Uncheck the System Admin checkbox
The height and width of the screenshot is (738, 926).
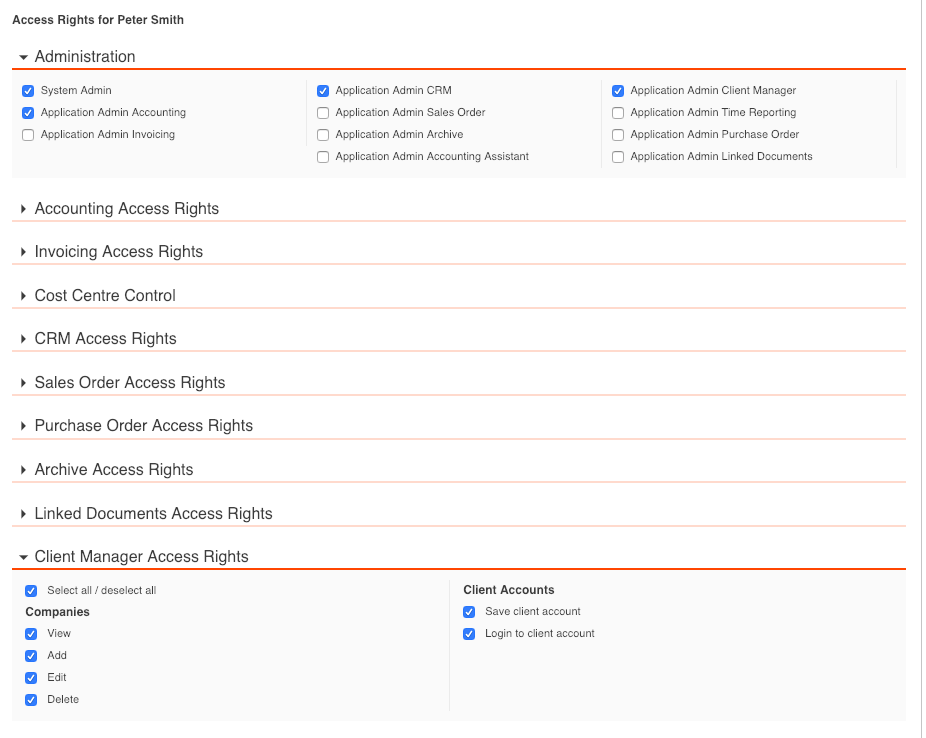28,91
